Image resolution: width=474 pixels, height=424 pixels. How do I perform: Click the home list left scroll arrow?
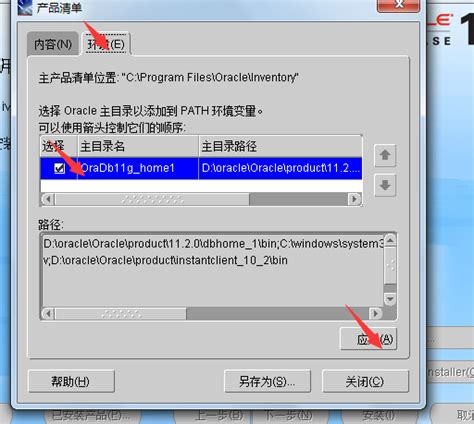(x=48, y=199)
